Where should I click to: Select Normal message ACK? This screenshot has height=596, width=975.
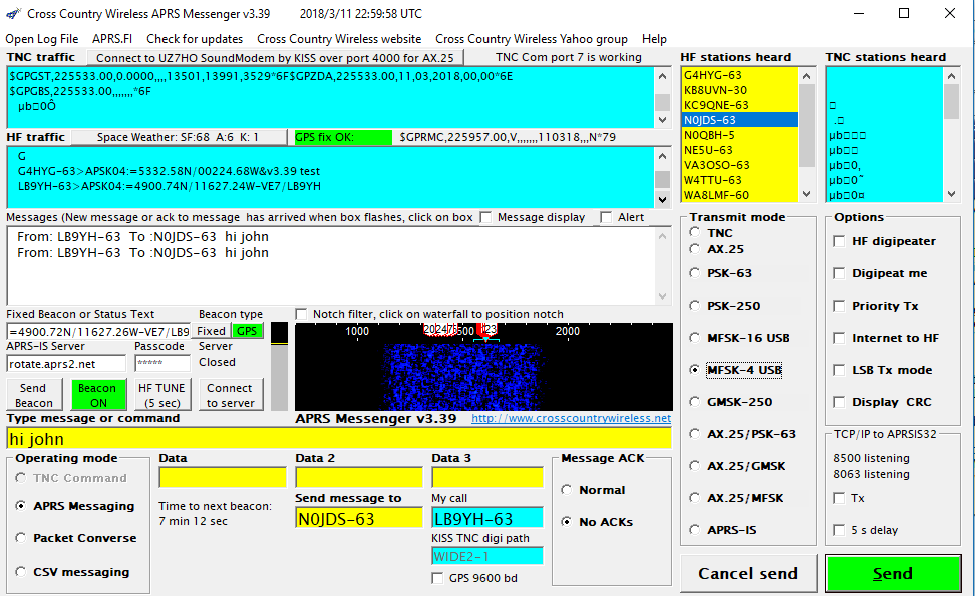coord(566,490)
